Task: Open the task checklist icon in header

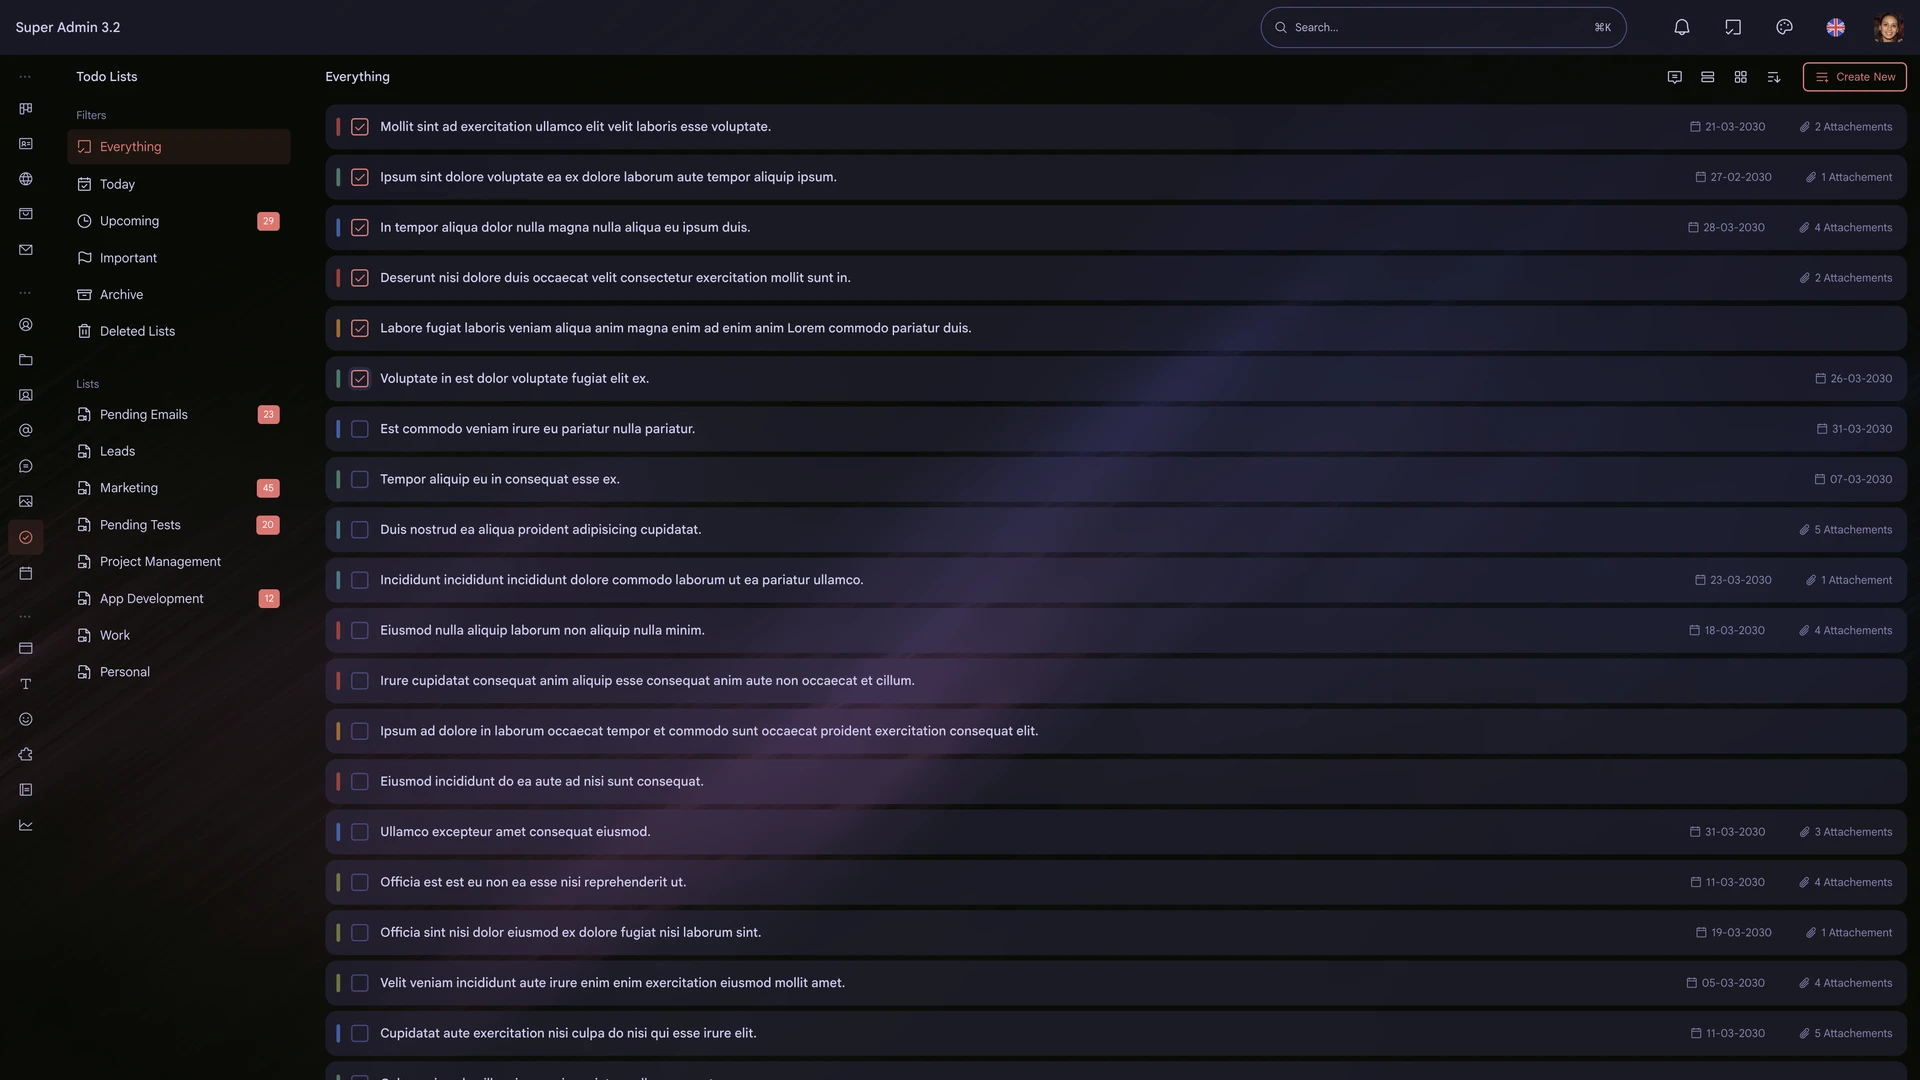Action: pos(1733,27)
